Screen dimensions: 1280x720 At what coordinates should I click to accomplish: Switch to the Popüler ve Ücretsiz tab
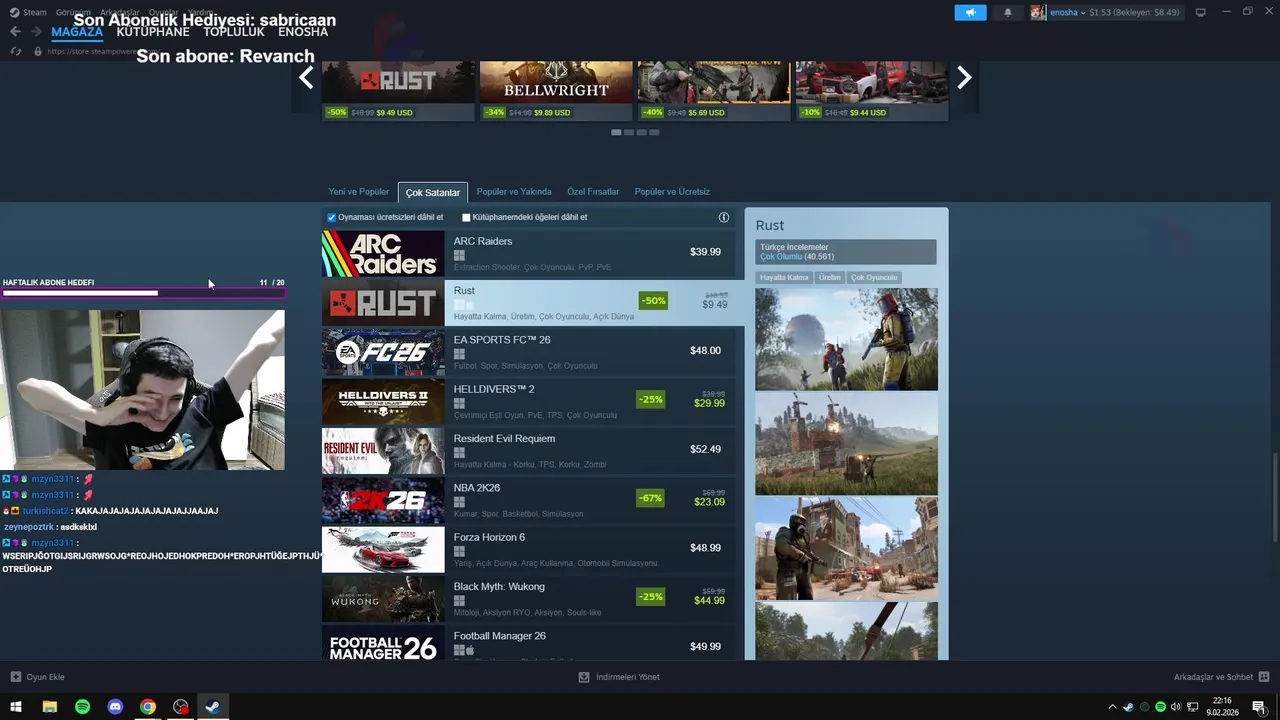[672, 192]
